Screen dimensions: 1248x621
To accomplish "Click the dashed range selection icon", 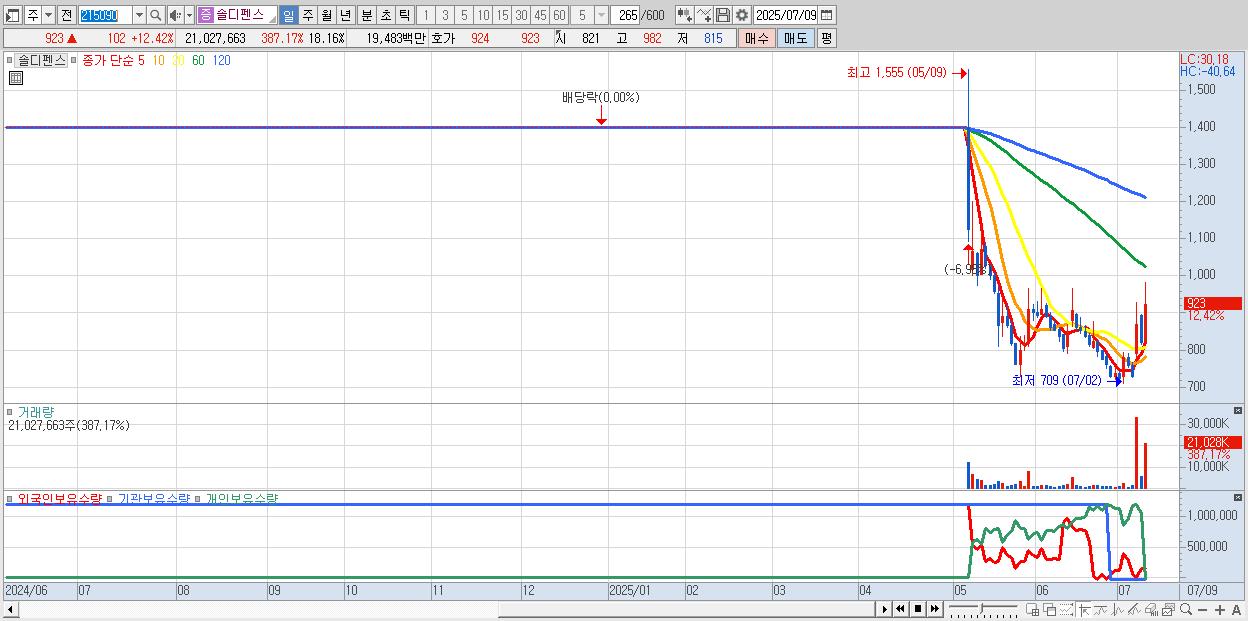I will 1066,609.
